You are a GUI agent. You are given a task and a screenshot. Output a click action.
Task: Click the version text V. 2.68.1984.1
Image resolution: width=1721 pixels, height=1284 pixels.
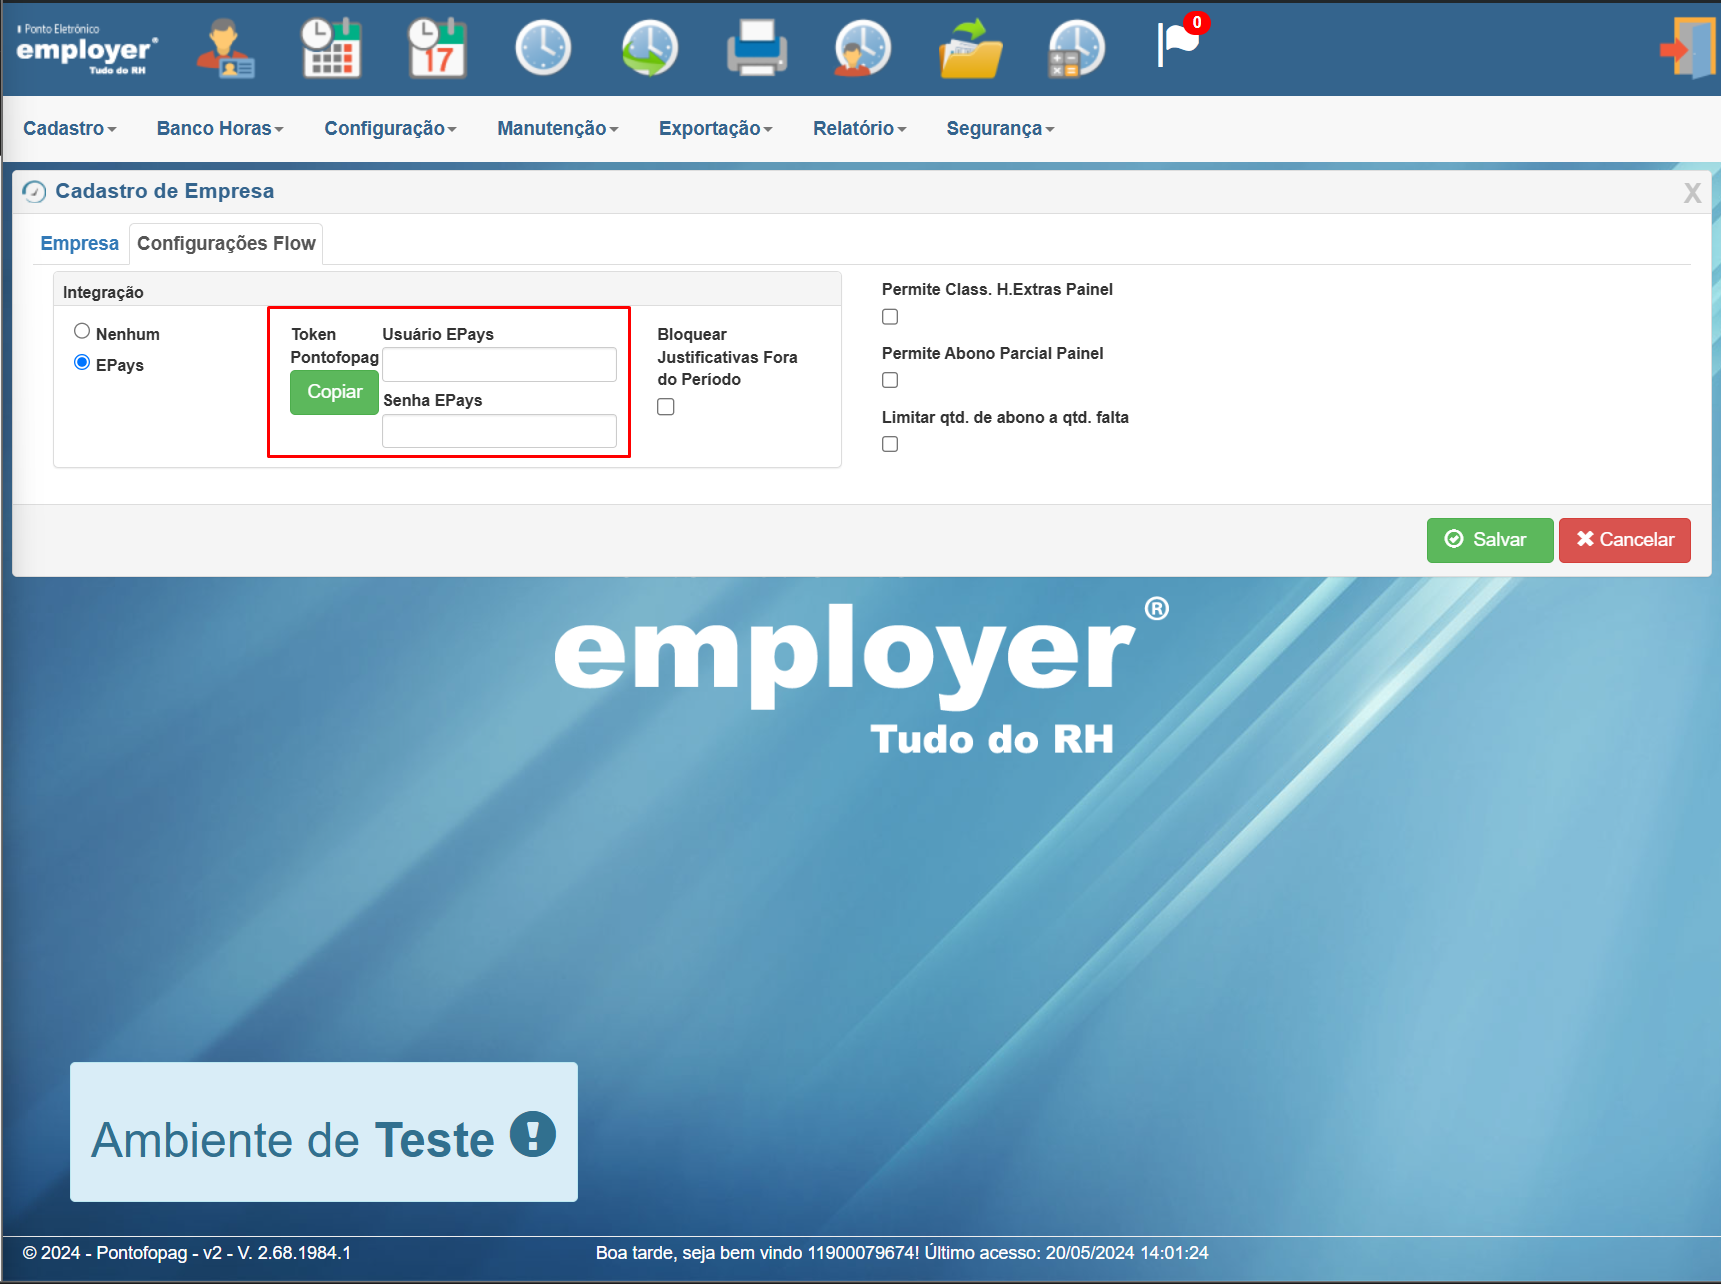(x=294, y=1253)
